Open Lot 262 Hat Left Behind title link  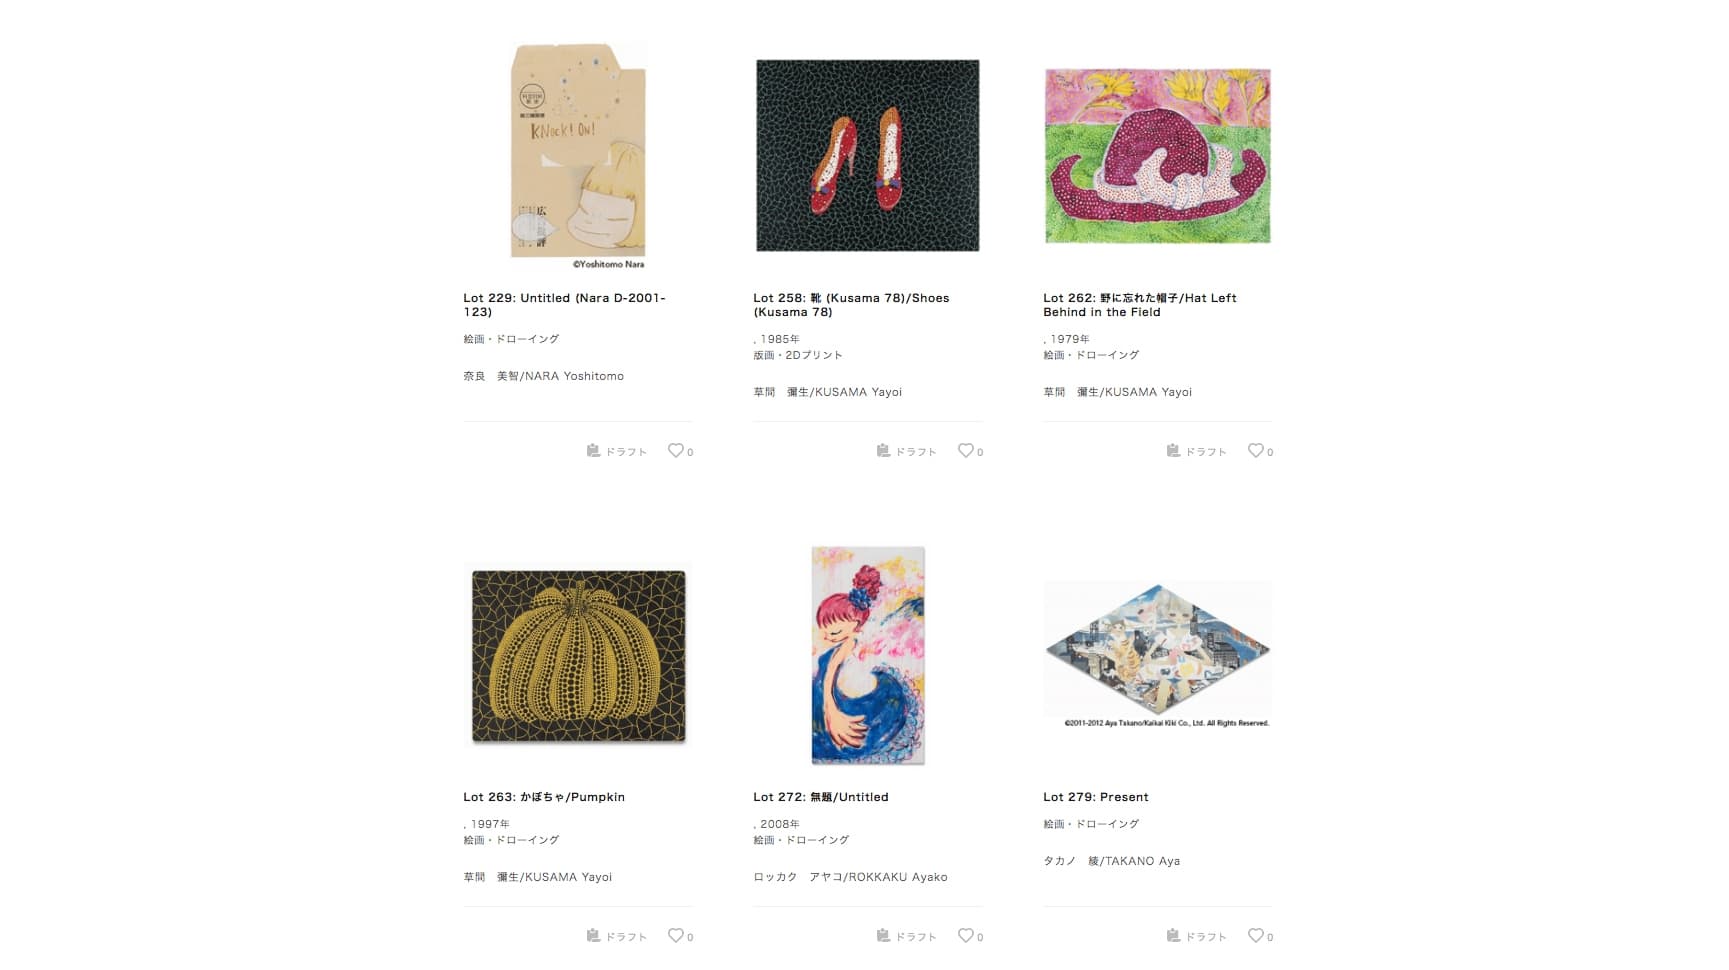pos(1140,305)
